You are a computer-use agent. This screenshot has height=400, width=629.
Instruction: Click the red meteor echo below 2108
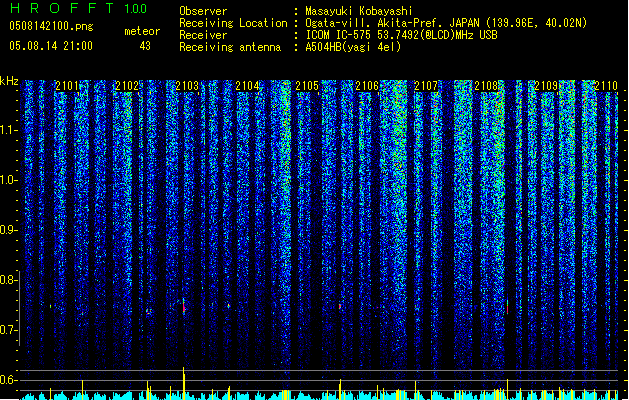pyautogui.click(x=507, y=307)
